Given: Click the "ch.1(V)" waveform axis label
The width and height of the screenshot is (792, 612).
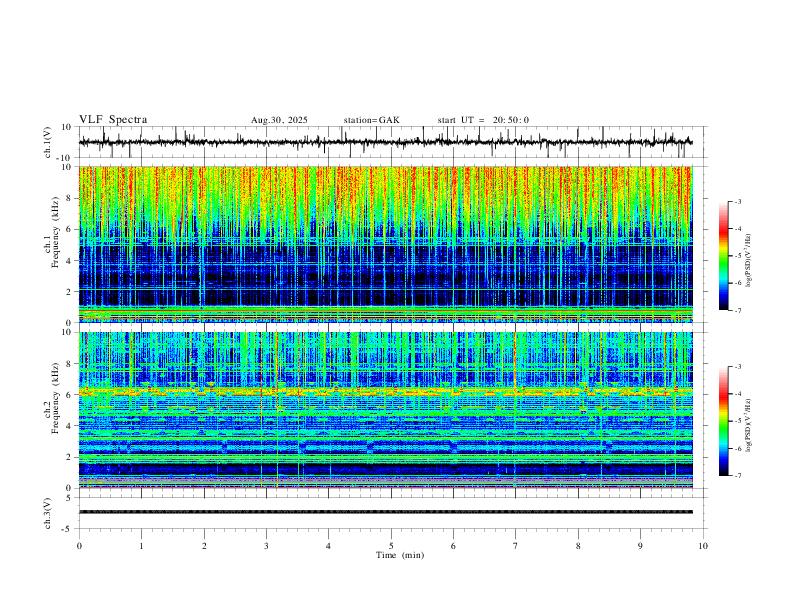Looking at the screenshot, I should [x=48, y=142].
